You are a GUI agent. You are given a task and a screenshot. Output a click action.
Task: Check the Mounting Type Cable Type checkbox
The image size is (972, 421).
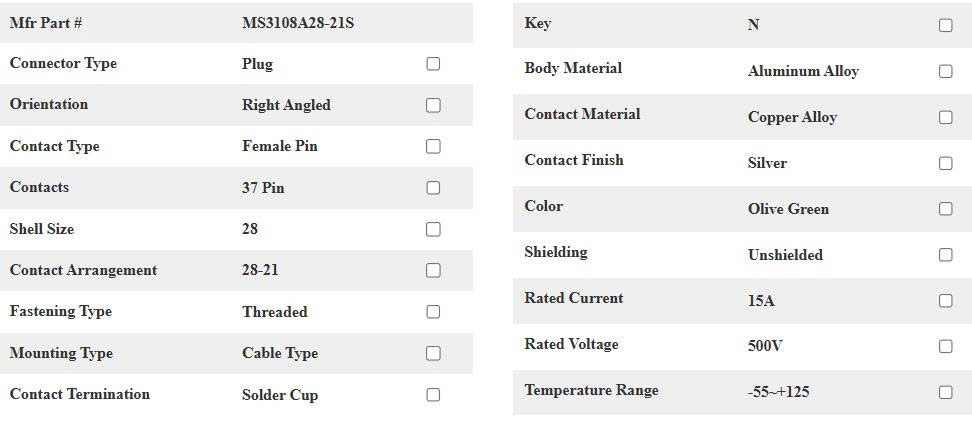point(433,353)
